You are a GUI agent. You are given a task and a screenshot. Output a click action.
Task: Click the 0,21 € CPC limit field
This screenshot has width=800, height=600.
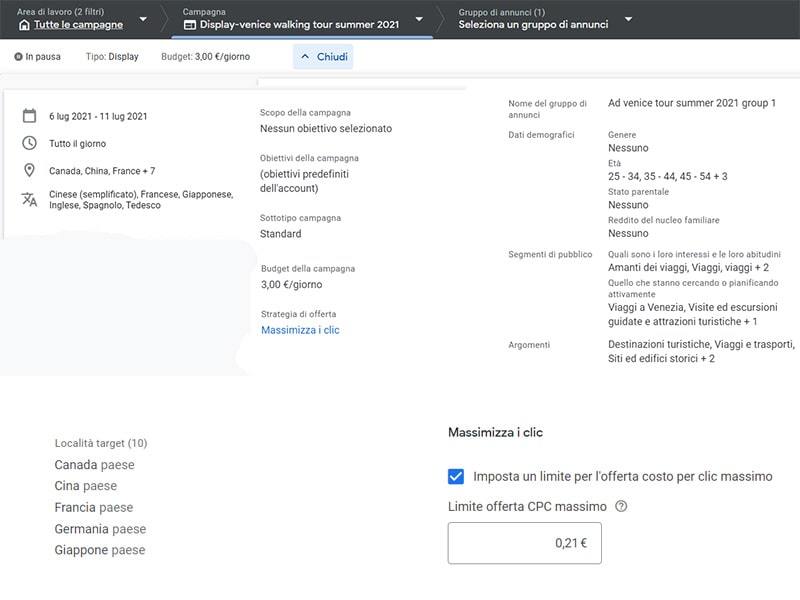point(524,543)
